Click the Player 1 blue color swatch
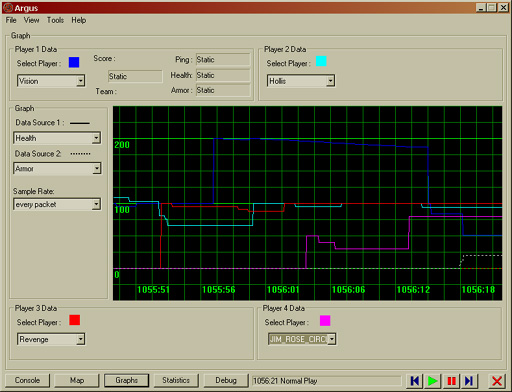 click(x=74, y=62)
